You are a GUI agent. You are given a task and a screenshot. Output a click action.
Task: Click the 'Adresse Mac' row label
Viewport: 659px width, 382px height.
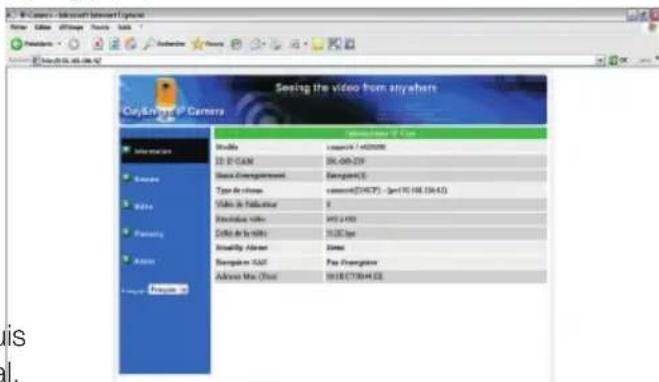tap(246, 277)
